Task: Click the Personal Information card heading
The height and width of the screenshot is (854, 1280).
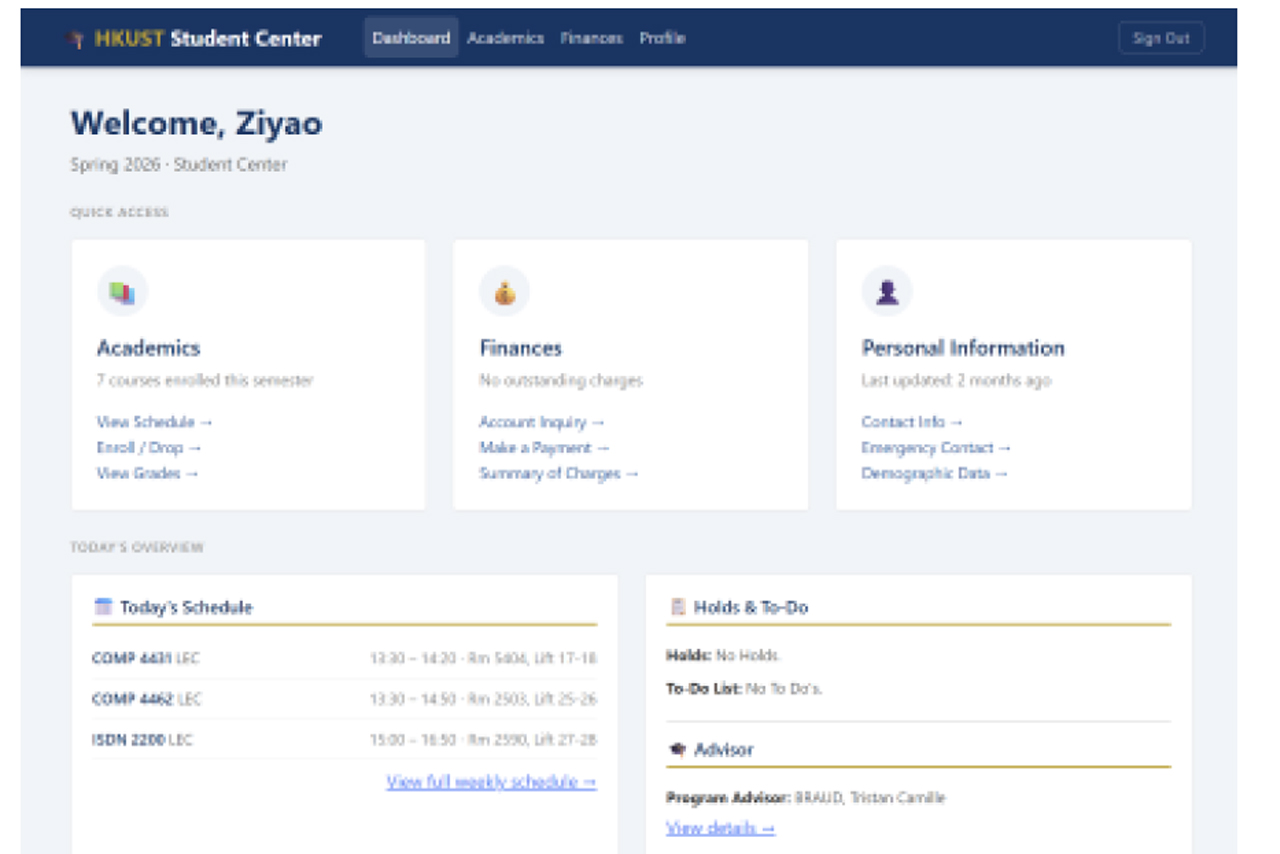Action: point(963,348)
